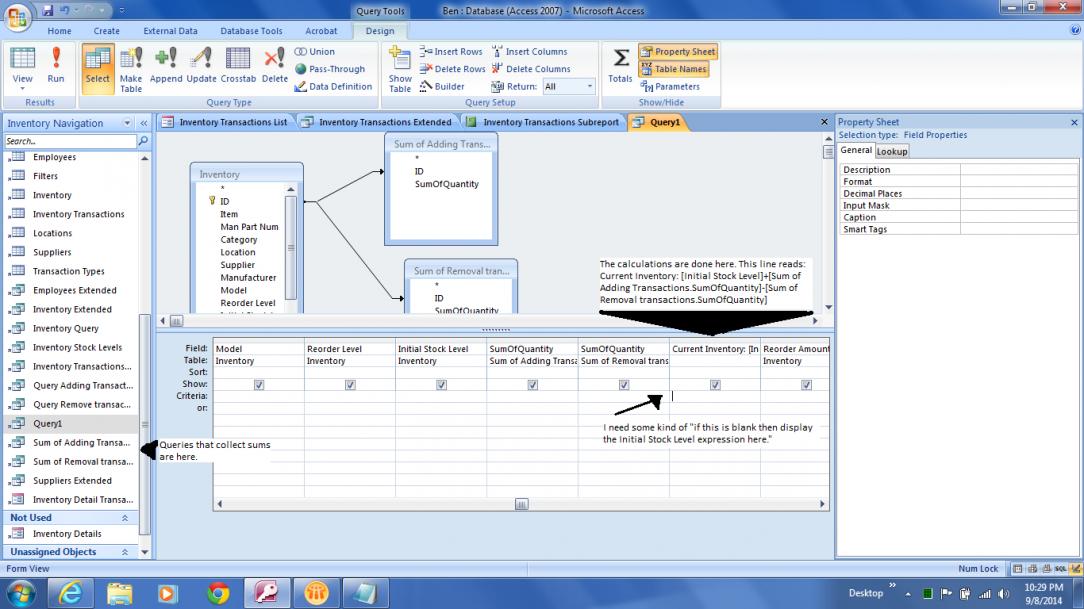
Task: Show hidden taskbar tray icons arrow
Action: coord(908,594)
